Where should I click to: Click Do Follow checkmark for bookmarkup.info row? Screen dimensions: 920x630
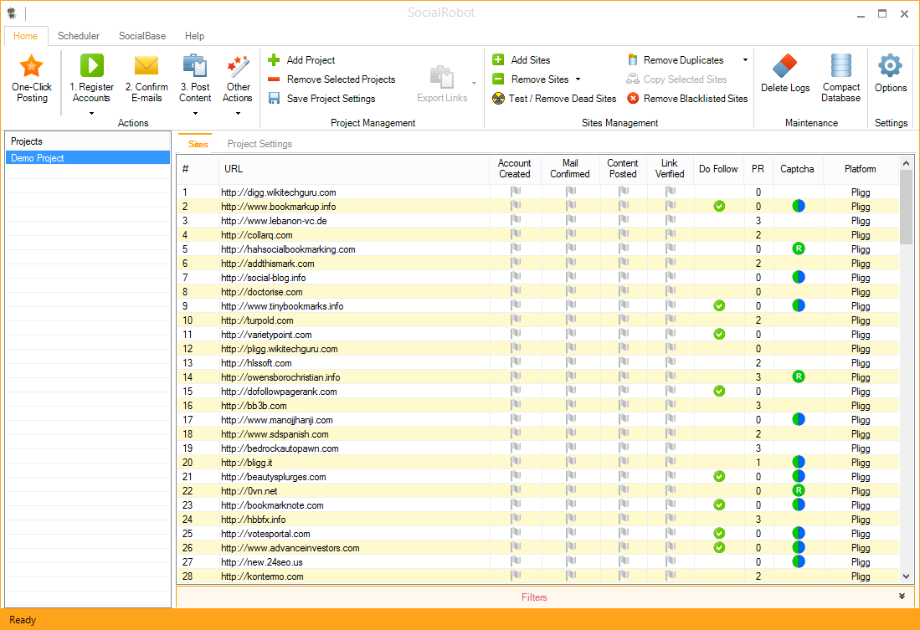[719, 206]
